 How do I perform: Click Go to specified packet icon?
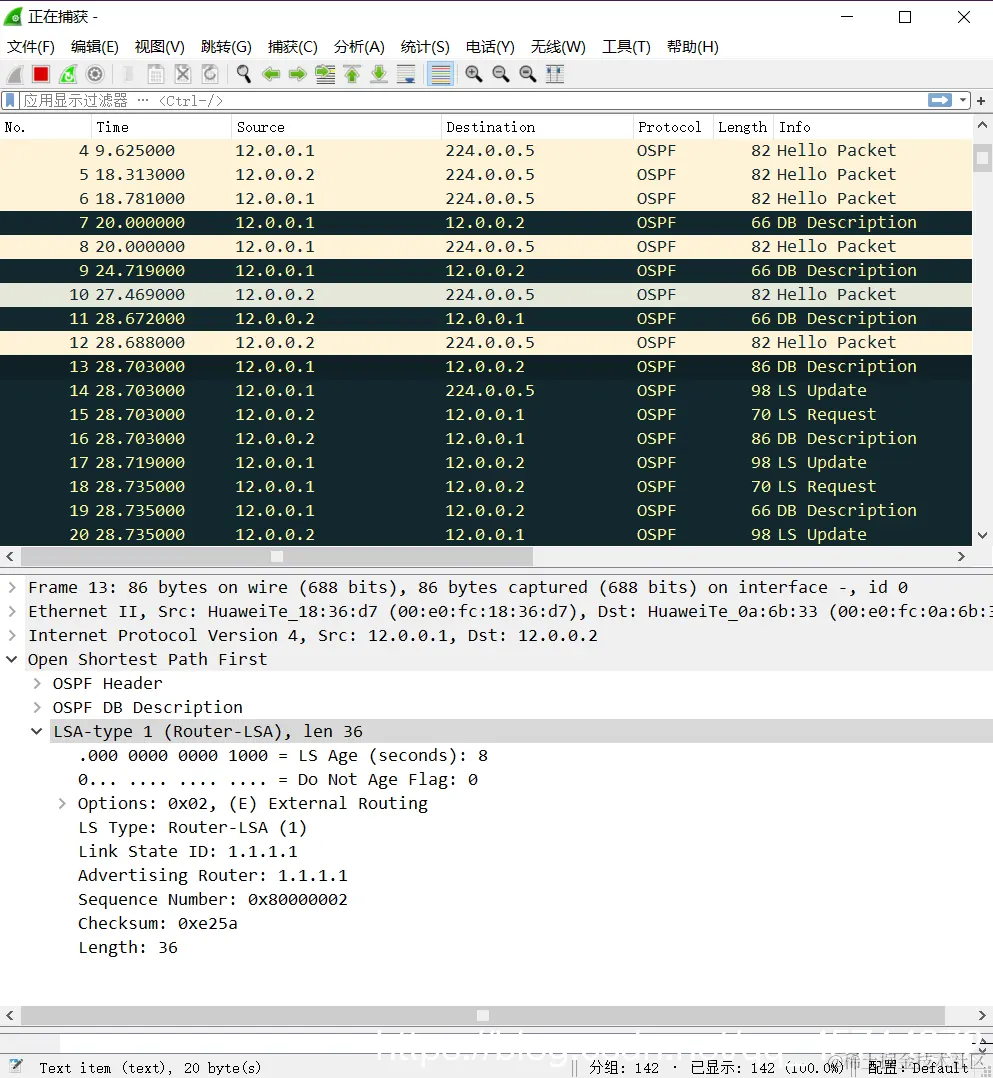pos(325,74)
